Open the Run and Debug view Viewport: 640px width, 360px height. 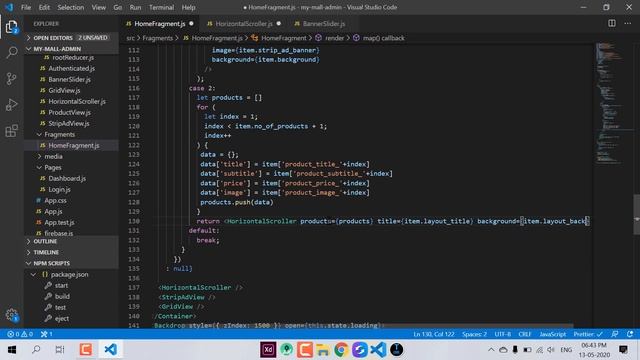pos(11,104)
